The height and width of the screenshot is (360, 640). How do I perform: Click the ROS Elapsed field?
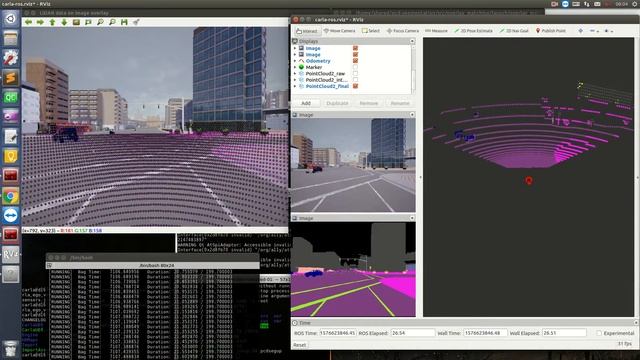point(413,333)
